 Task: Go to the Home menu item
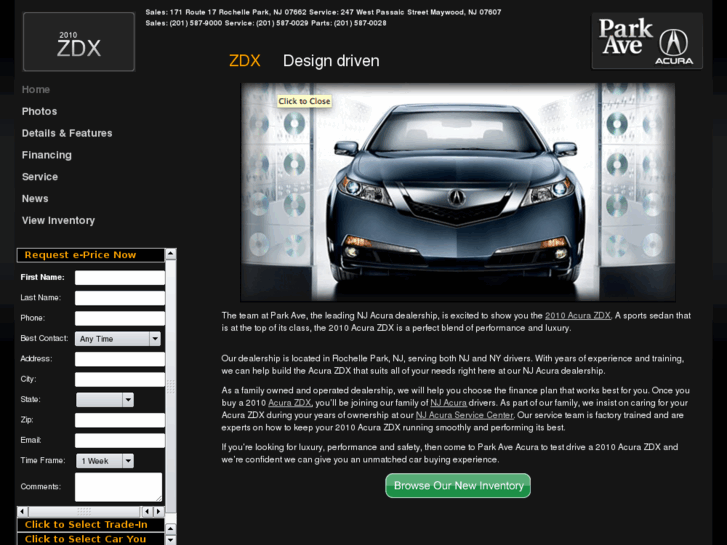(36, 90)
